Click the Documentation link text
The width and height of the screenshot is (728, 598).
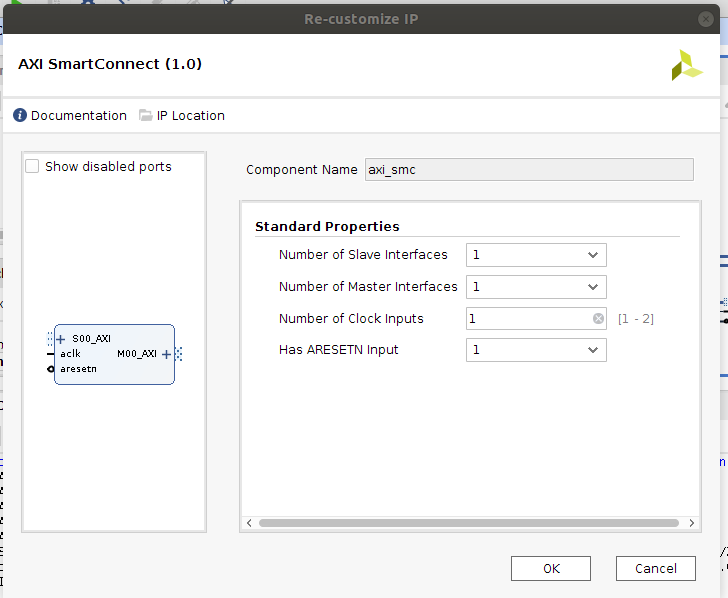pyautogui.click(x=79, y=116)
